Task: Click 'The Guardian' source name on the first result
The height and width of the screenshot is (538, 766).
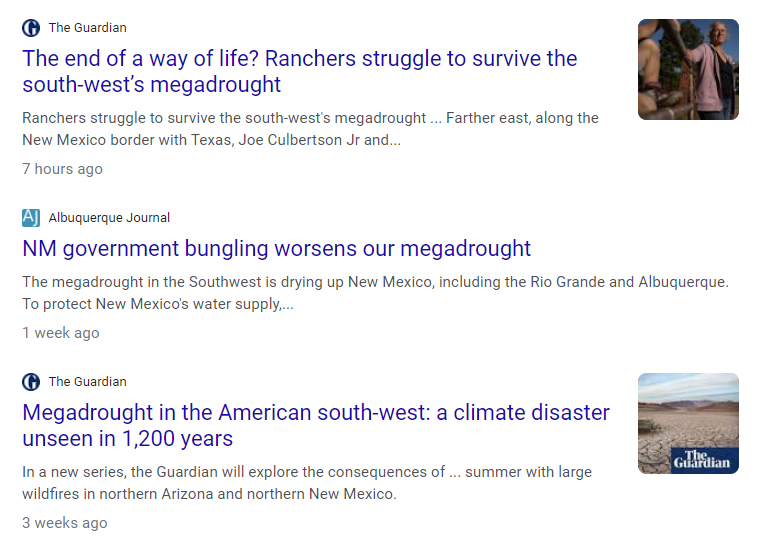Action: point(87,28)
